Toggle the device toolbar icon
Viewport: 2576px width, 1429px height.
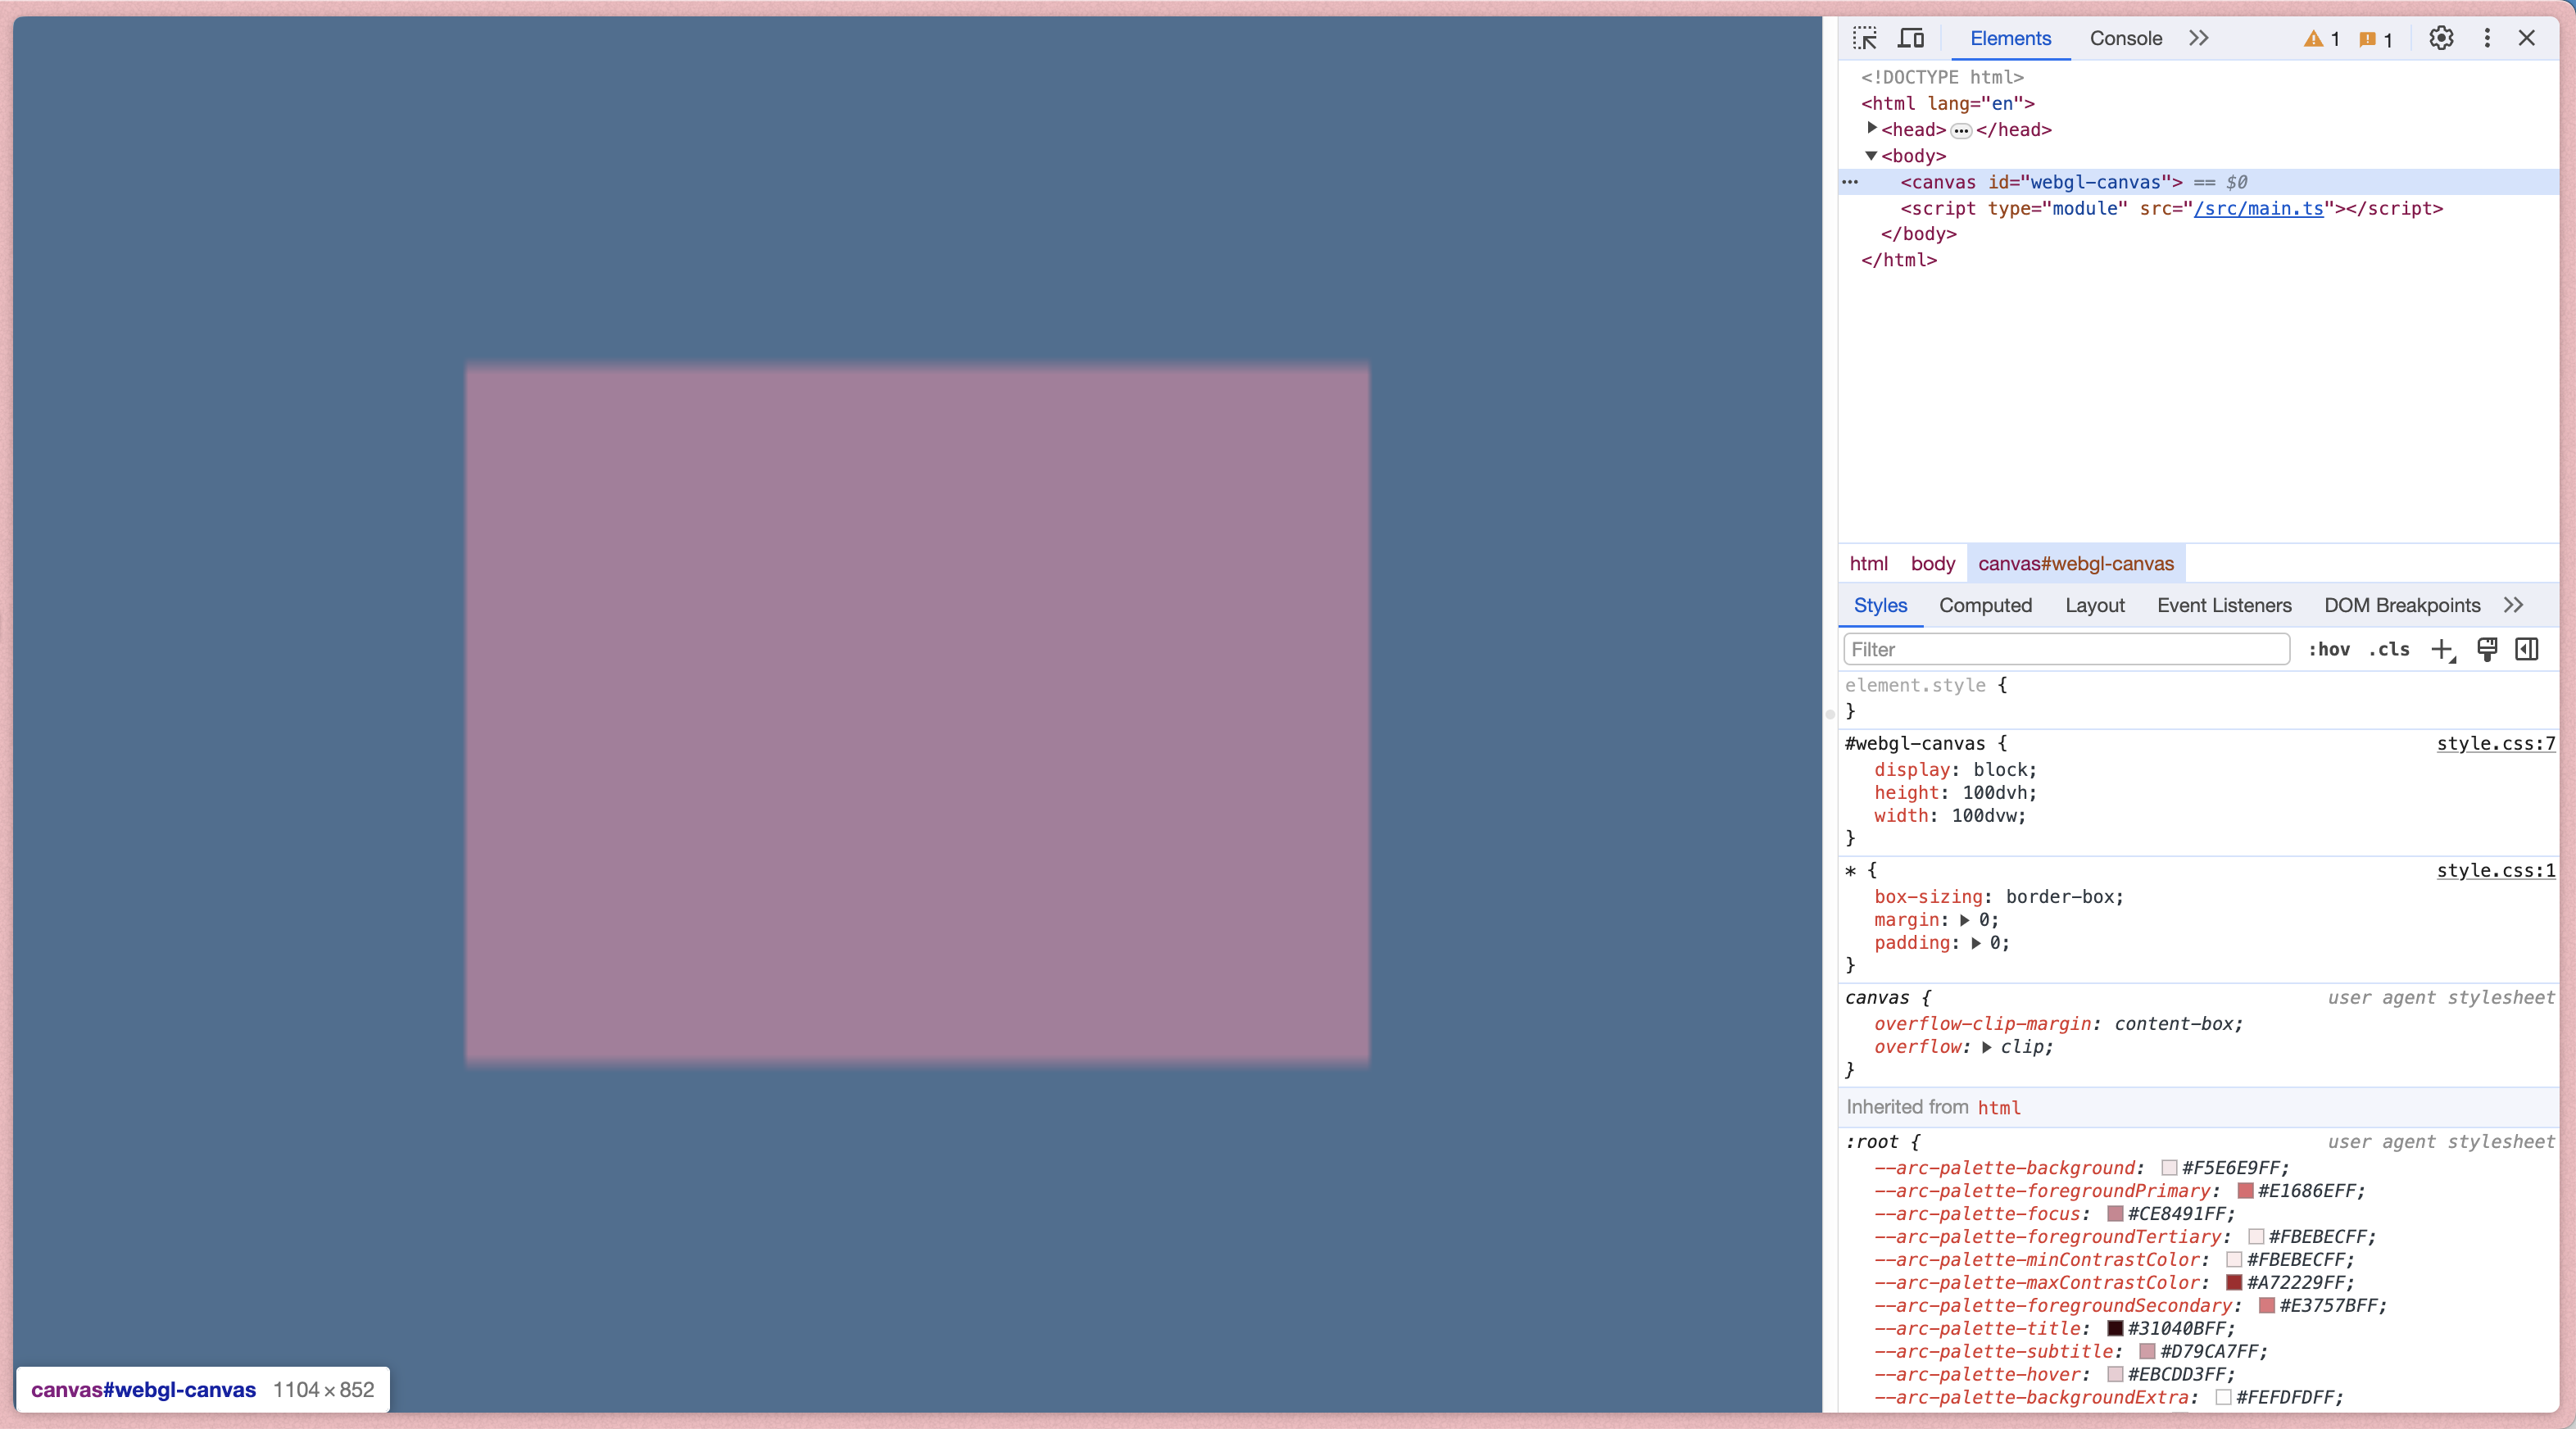click(1911, 38)
